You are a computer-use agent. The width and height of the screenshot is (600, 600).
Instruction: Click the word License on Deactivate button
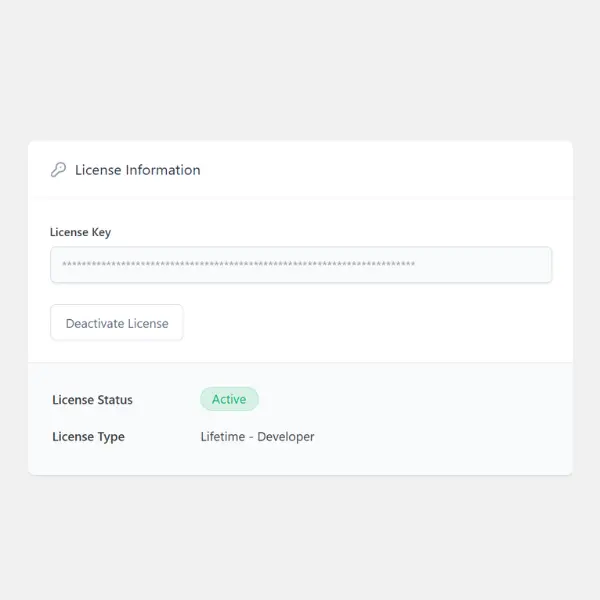coord(148,323)
